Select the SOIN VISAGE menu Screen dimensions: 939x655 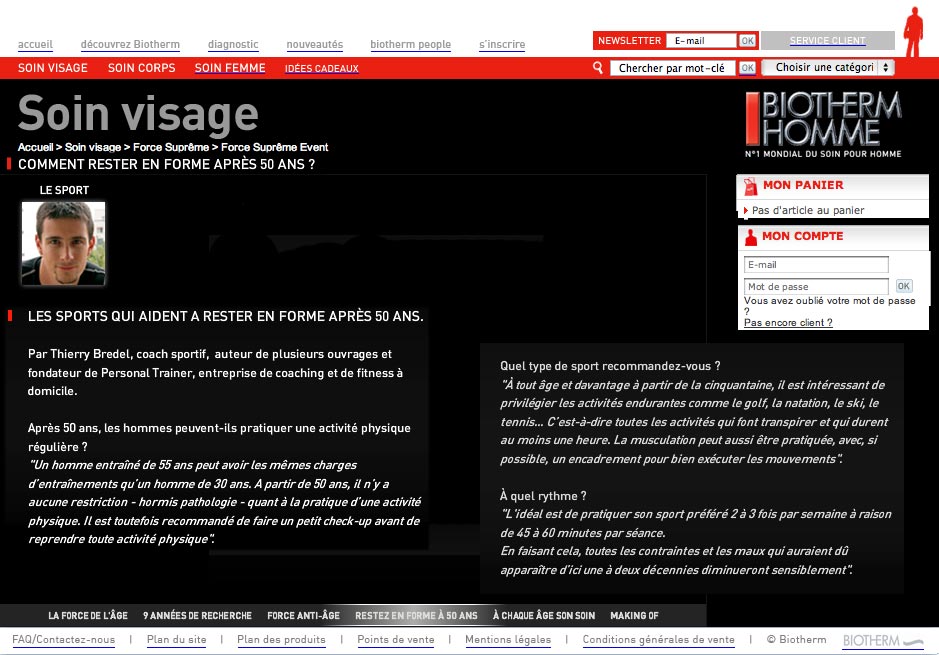pyautogui.click(x=53, y=68)
